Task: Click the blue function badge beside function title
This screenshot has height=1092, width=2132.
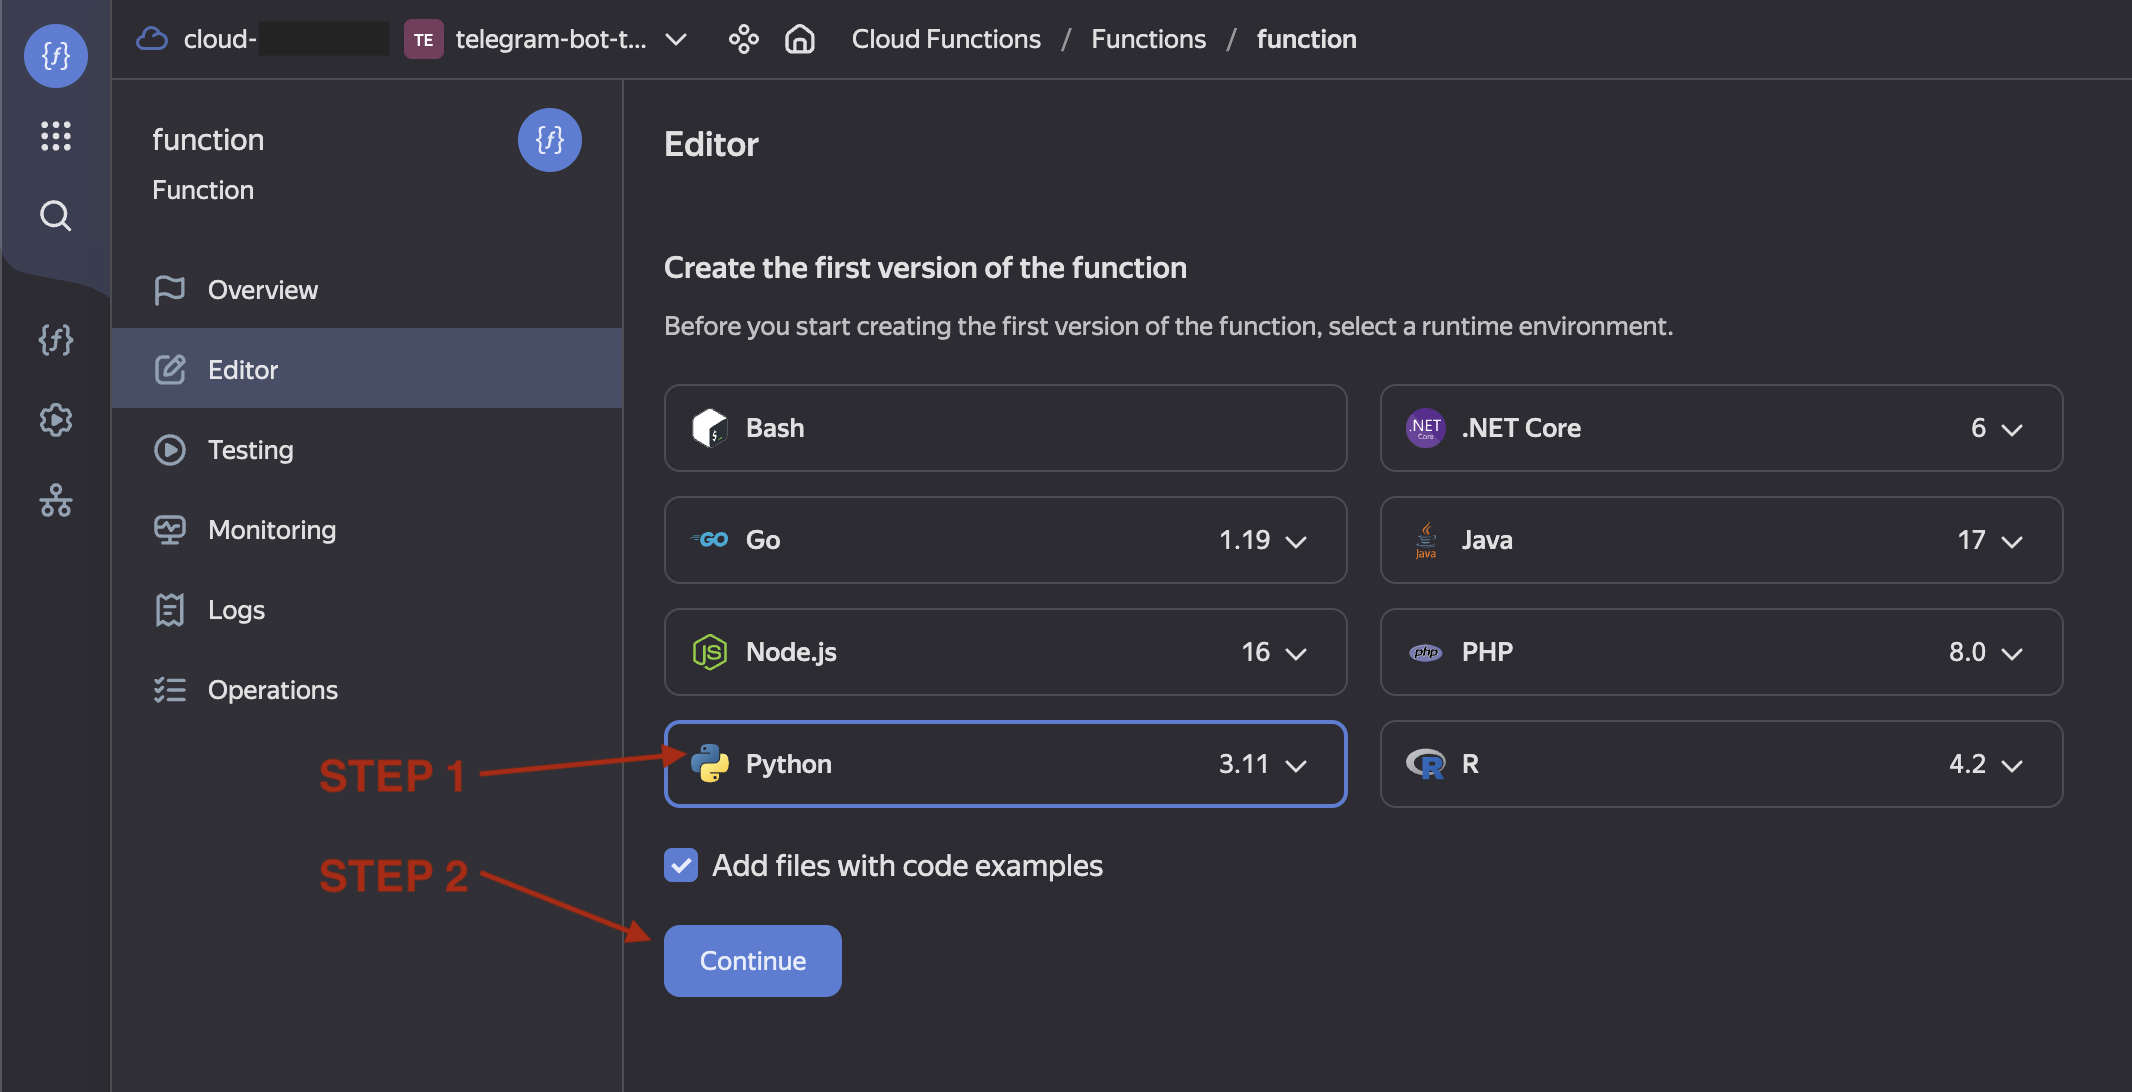Action: pos(549,140)
